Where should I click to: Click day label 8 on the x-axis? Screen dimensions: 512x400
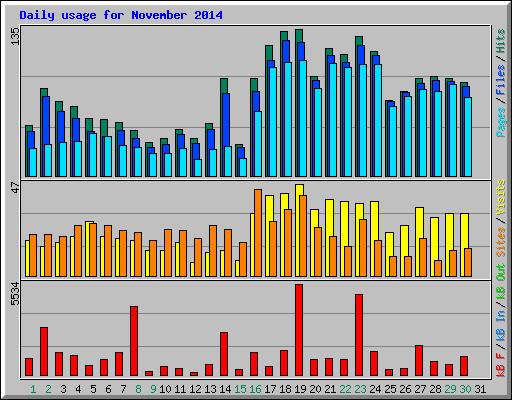[138, 389]
